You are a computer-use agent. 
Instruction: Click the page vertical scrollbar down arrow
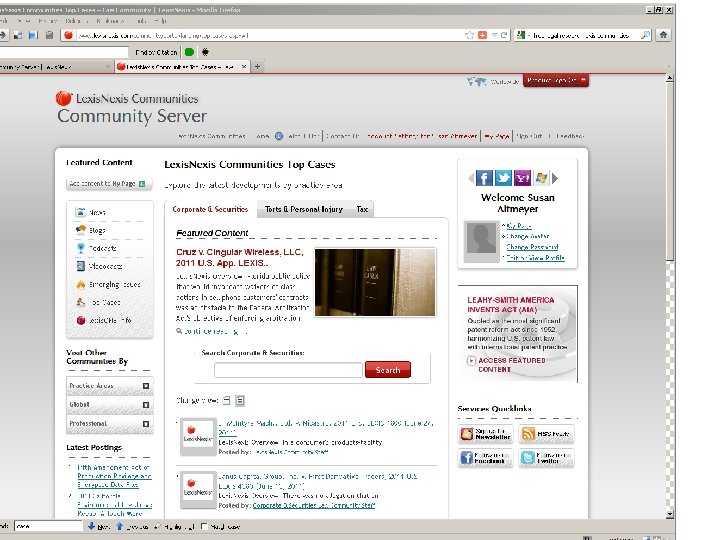pos(670,514)
